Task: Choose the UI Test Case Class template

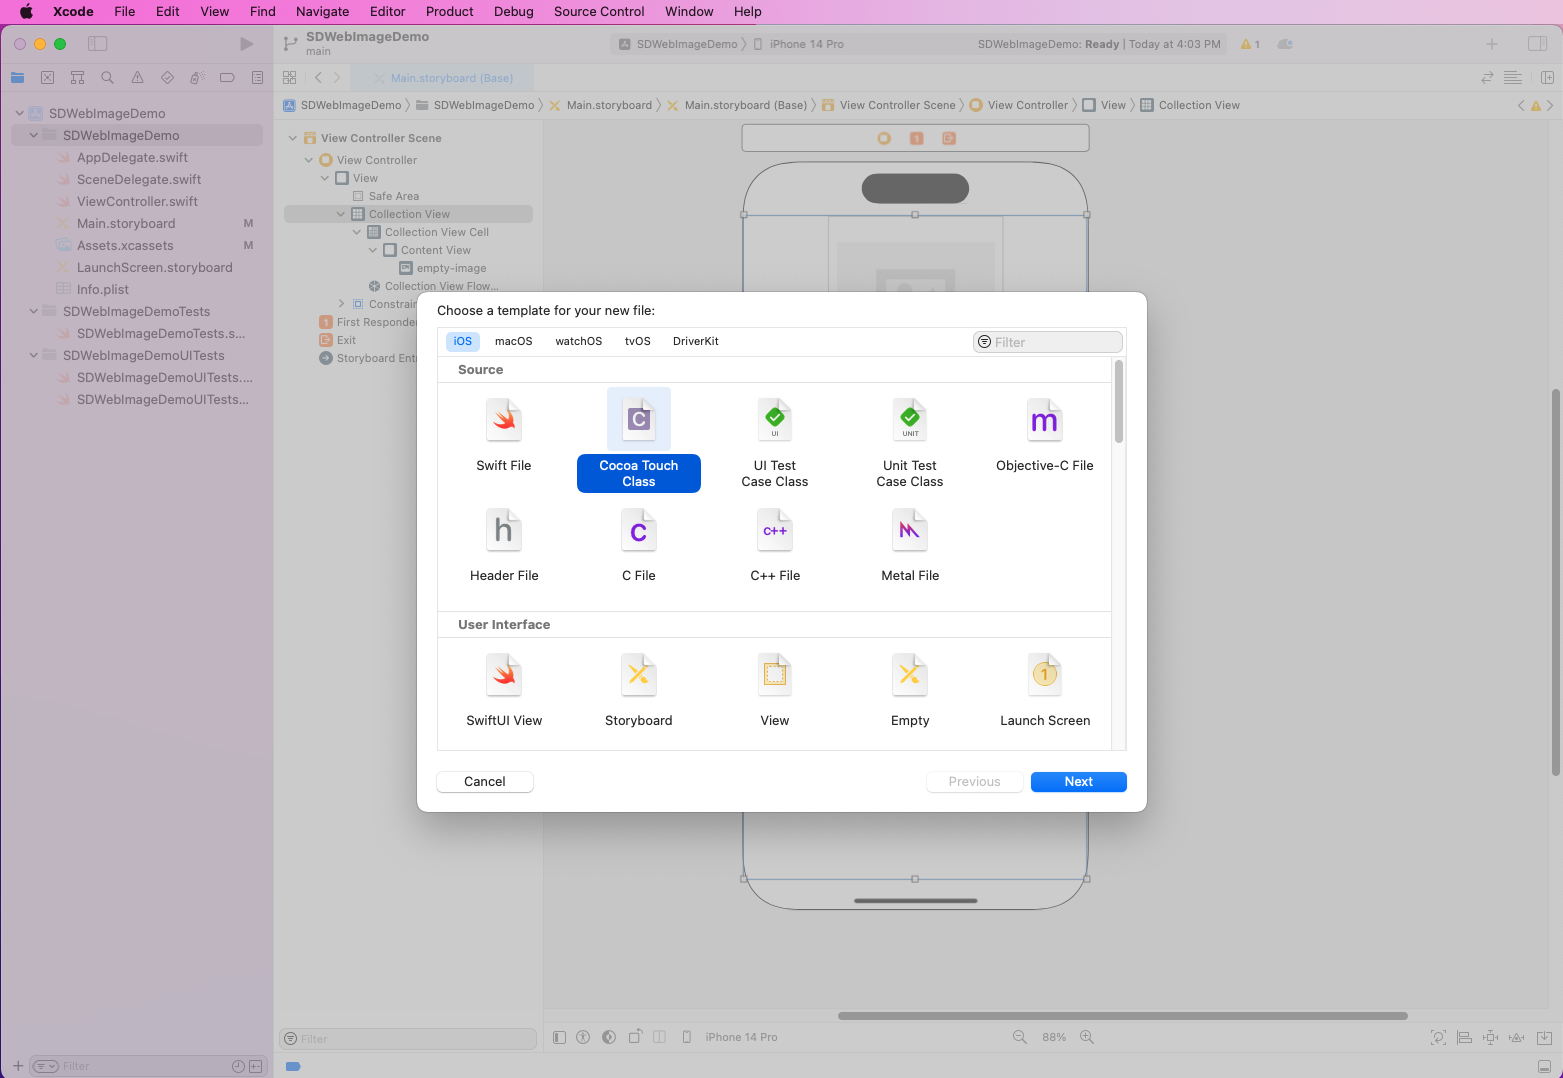Action: [775, 442]
